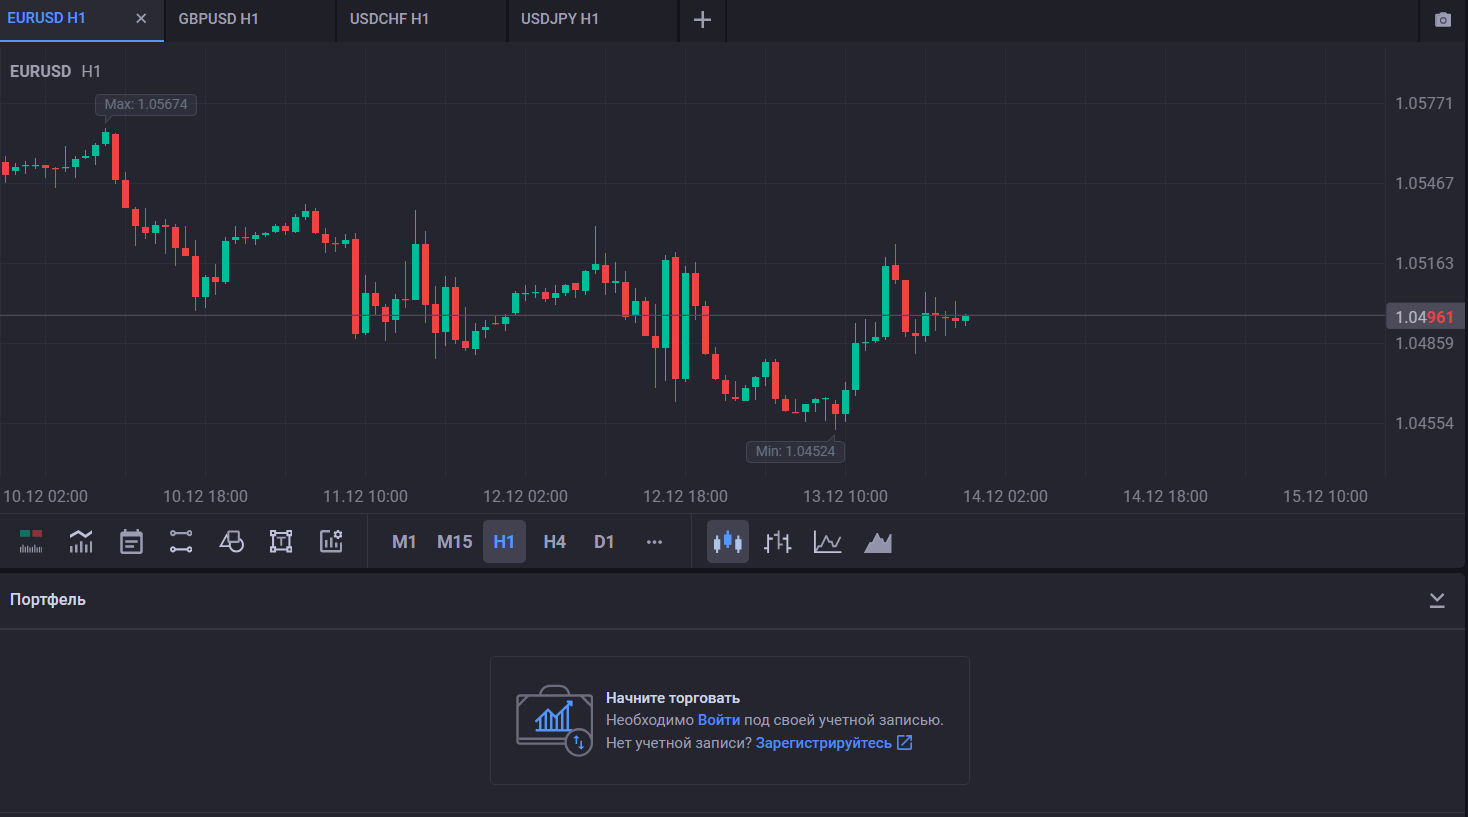Select the geometric shapes drawing tool
The width and height of the screenshot is (1468, 817).
click(x=231, y=542)
